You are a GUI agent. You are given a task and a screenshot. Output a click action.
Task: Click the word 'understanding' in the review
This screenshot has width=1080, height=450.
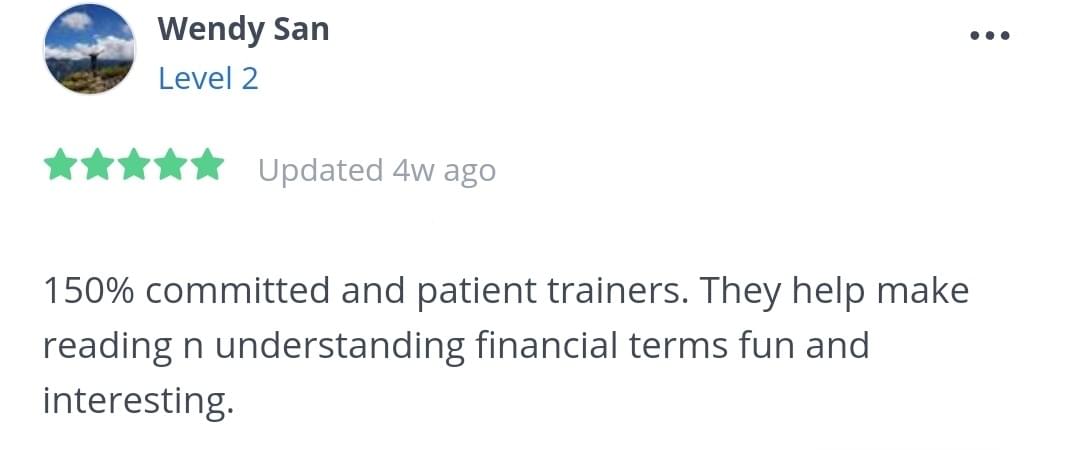coord(340,346)
